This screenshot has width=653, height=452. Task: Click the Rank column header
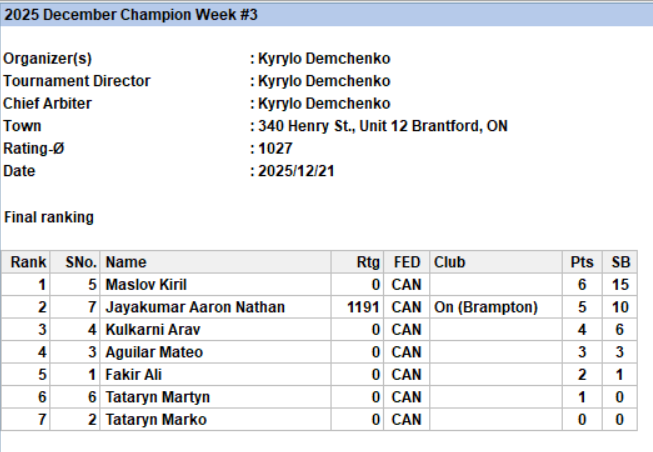(28, 262)
